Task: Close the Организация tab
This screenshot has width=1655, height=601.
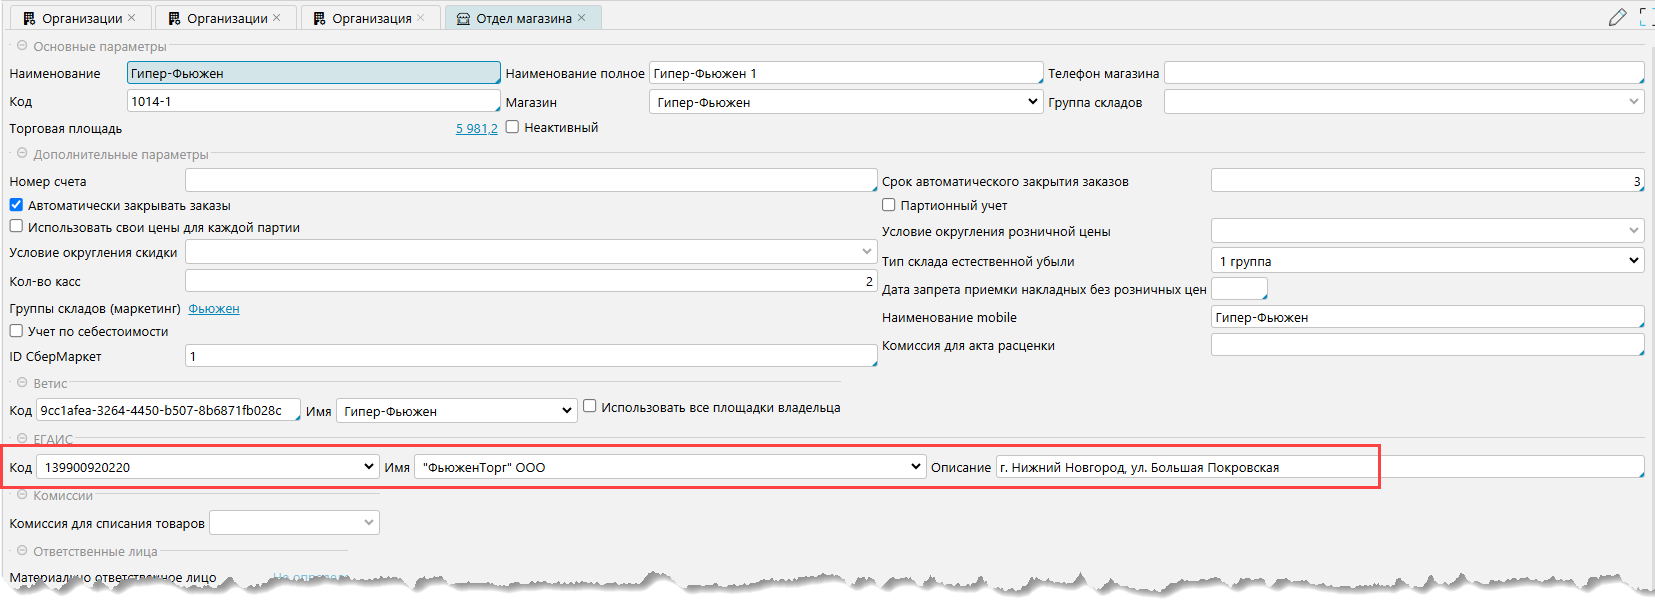Action: [x=421, y=18]
